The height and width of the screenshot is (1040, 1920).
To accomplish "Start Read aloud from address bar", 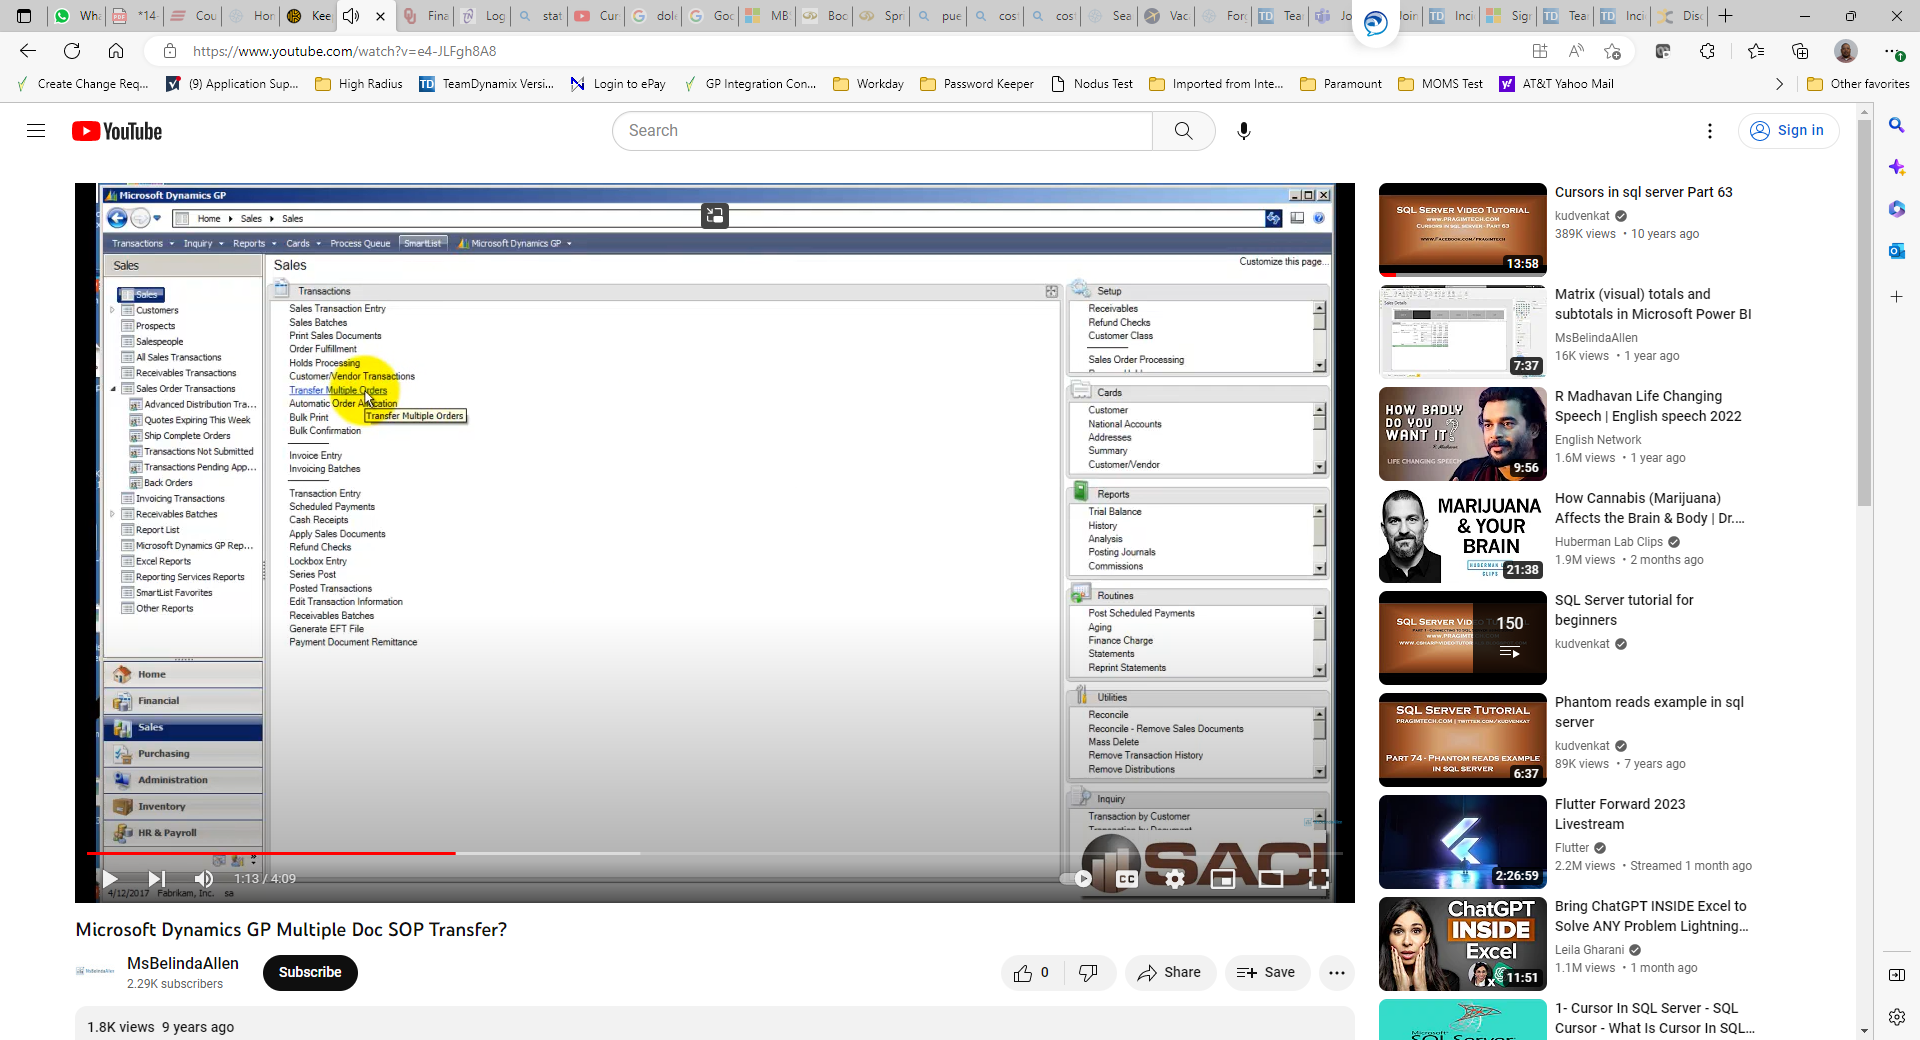I will point(1576,51).
